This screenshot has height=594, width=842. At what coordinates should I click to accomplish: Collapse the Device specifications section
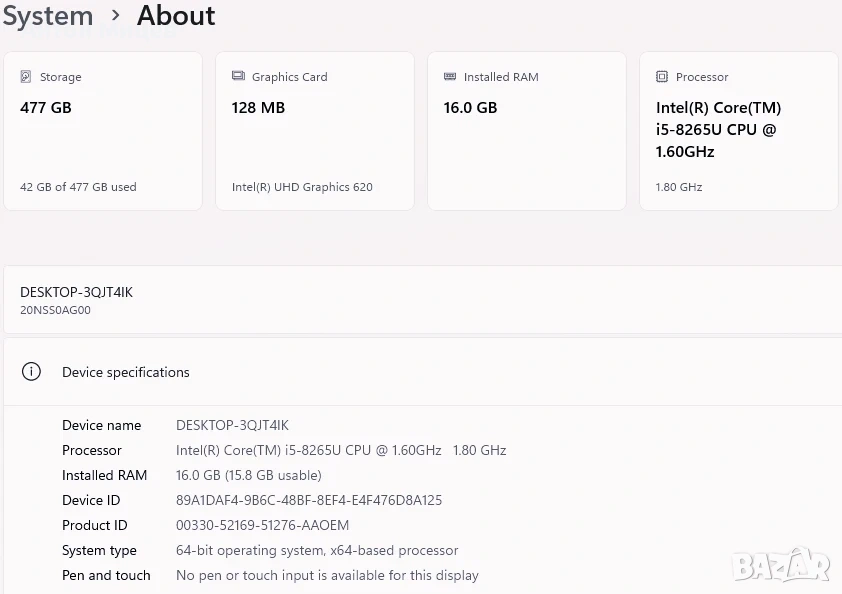point(126,372)
